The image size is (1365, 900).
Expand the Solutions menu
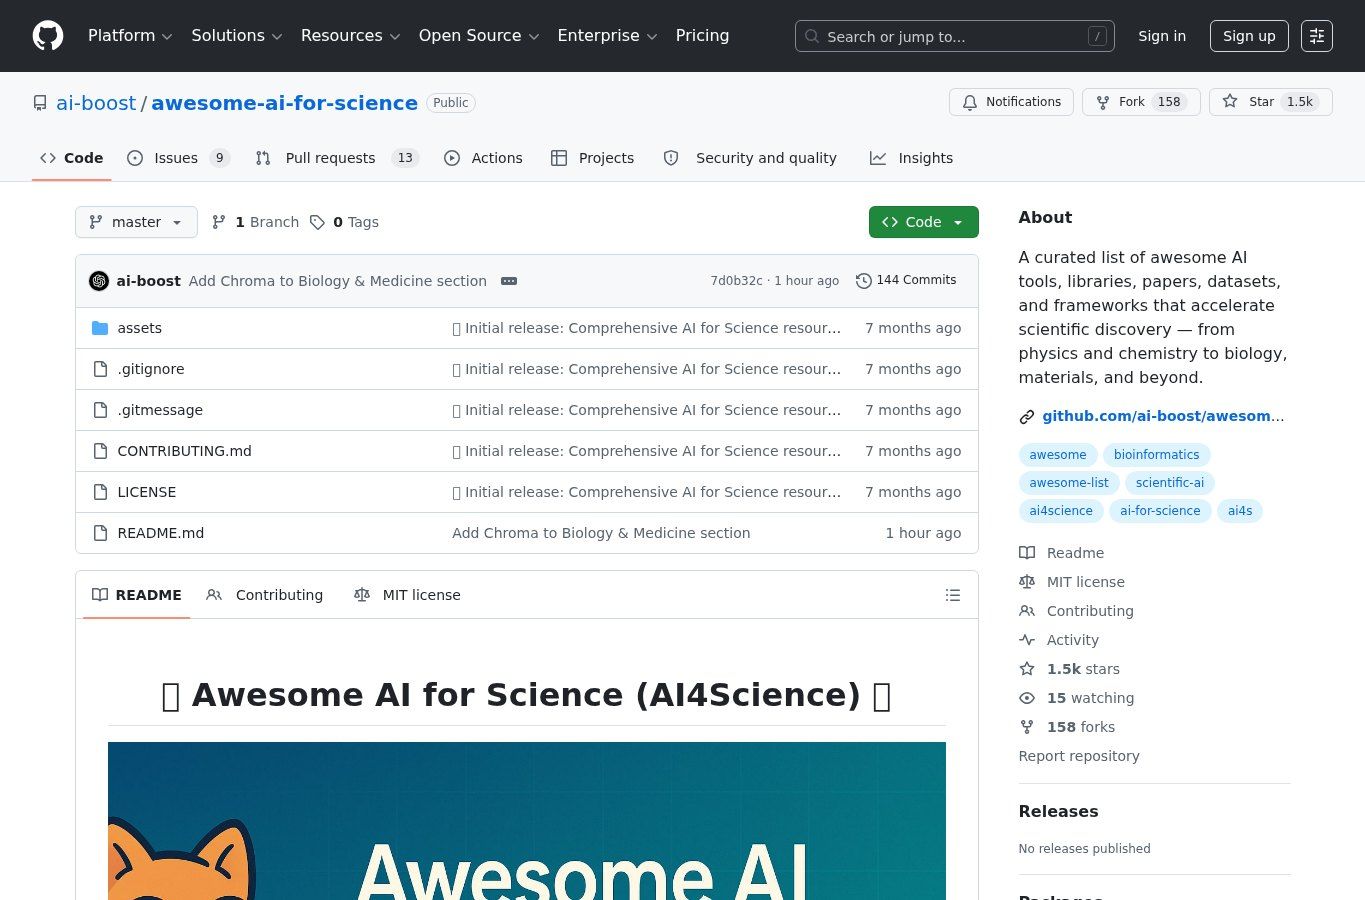tap(237, 36)
